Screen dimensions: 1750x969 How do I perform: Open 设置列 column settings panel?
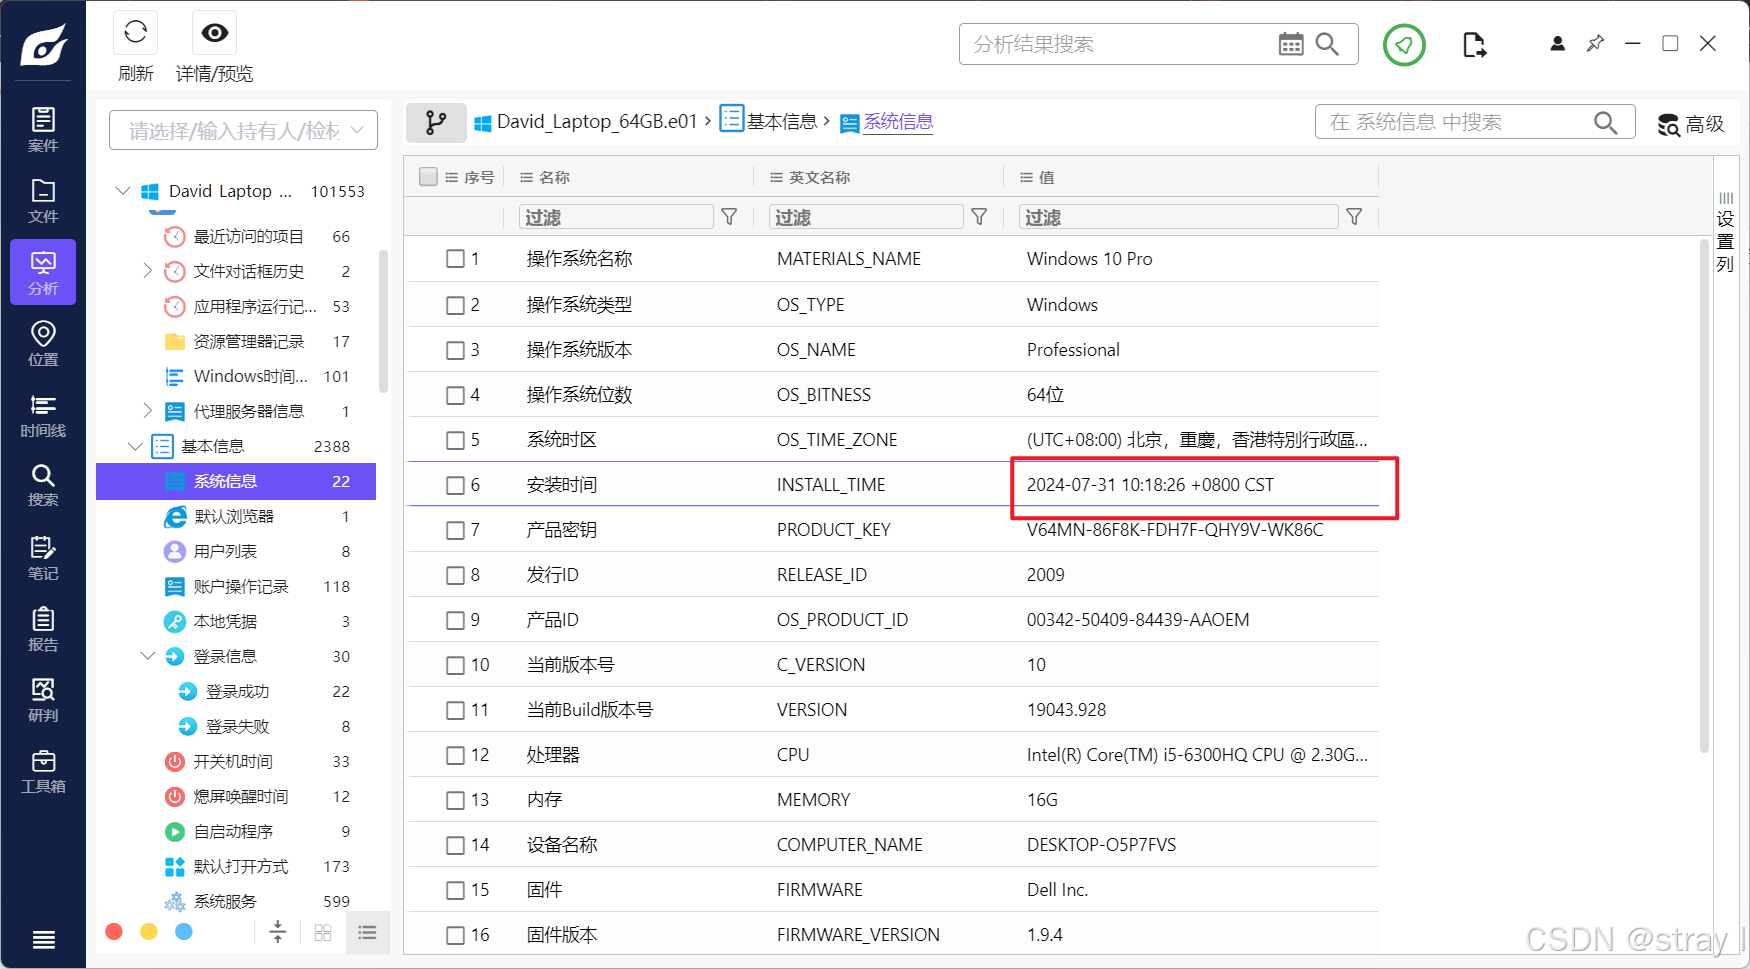(x=1725, y=232)
